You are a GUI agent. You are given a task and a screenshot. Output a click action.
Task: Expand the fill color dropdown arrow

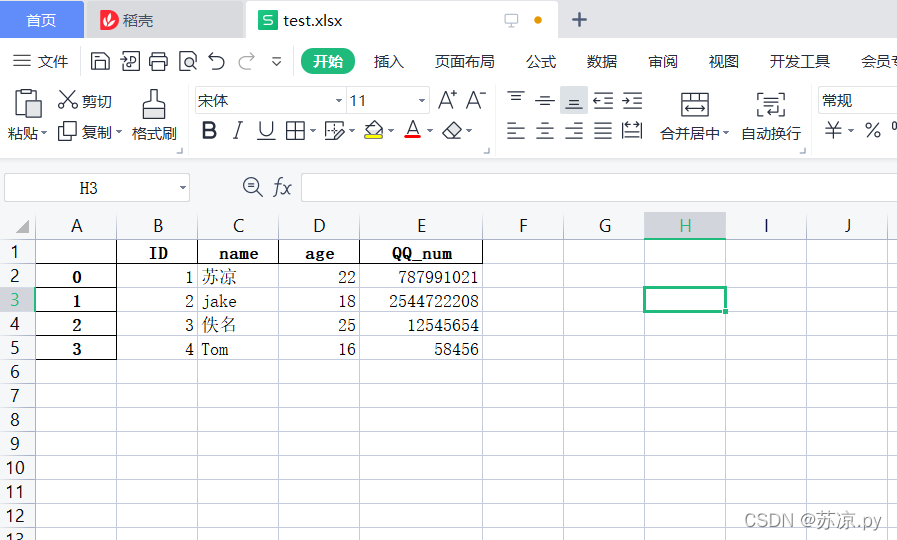[x=391, y=131]
